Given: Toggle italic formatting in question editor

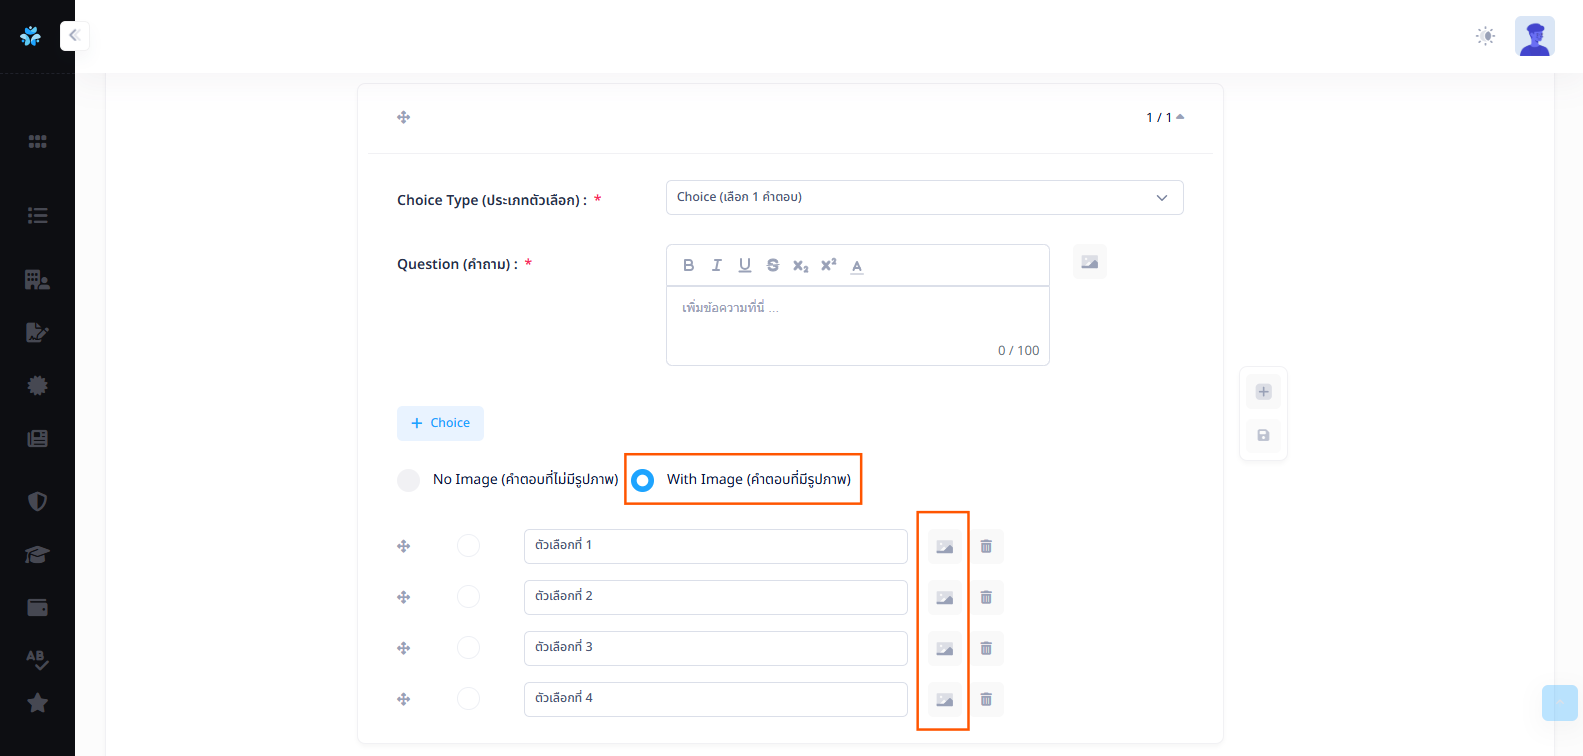Looking at the screenshot, I should pos(716,265).
